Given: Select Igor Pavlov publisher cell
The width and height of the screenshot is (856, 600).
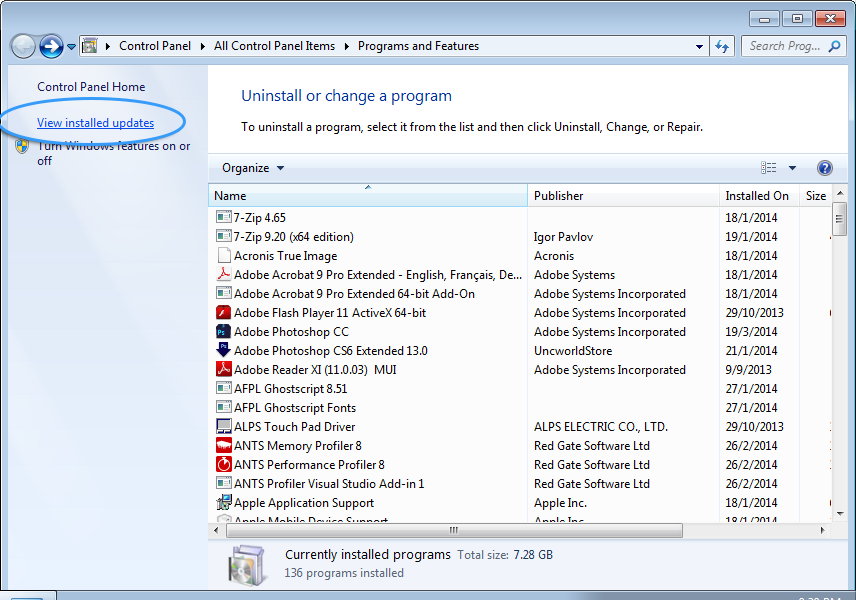Looking at the screenshot, I should click(x=563, y=236).
